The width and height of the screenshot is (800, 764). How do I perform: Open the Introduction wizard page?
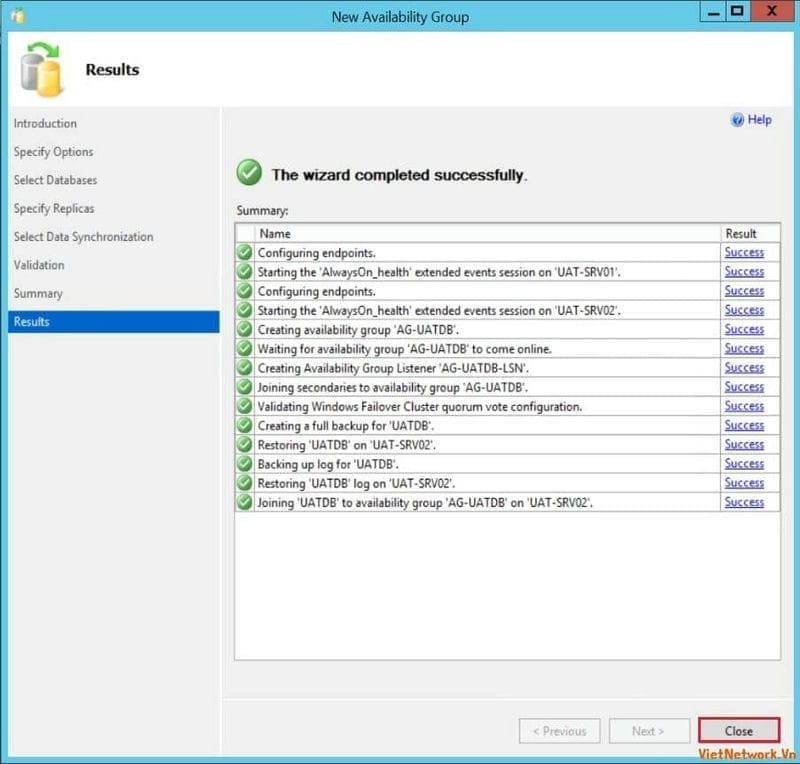(x=45, y=124)
